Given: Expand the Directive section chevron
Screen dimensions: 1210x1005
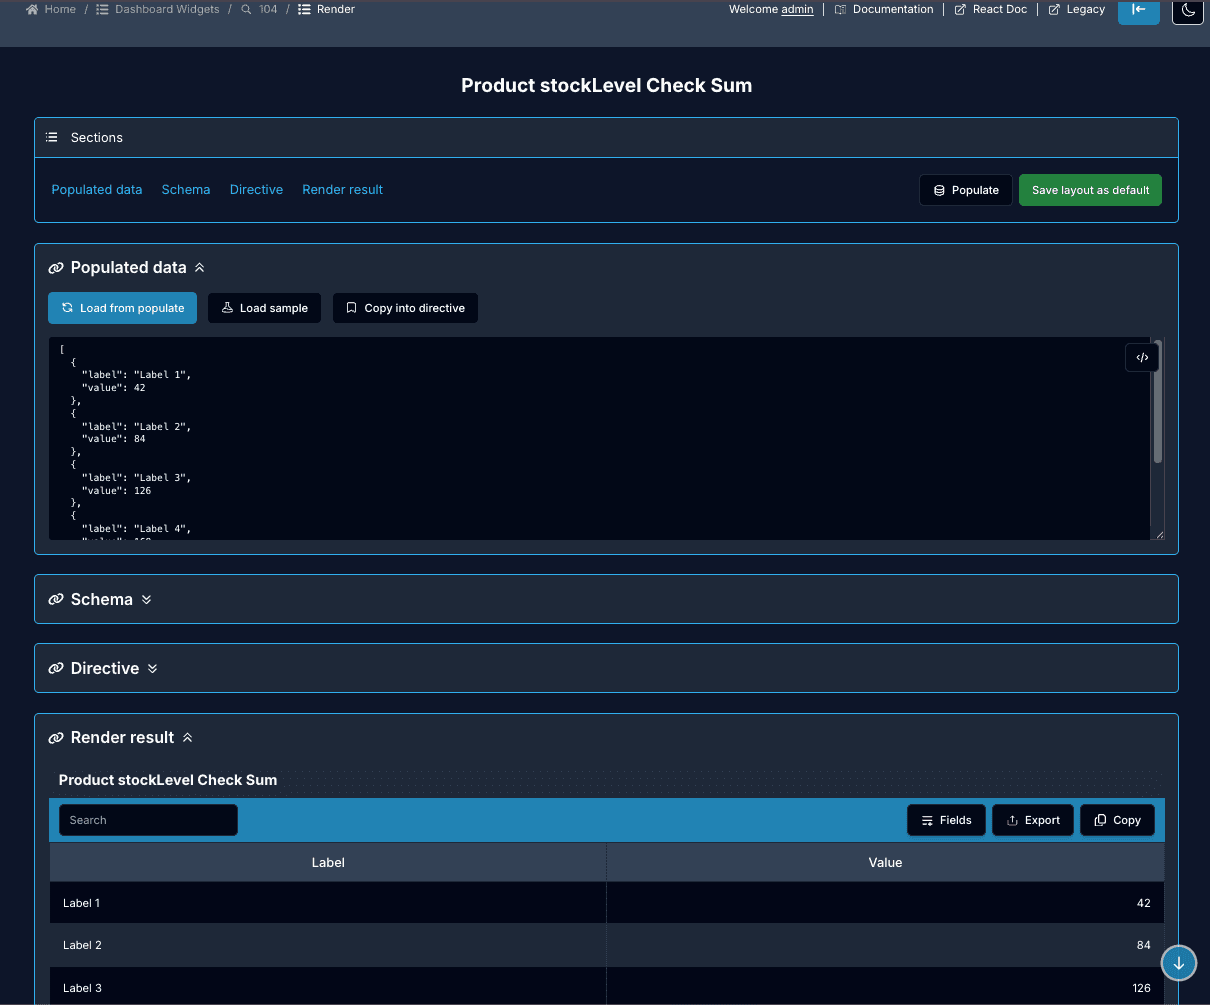Looking at the screenshot, I should (x=152, y=669).
